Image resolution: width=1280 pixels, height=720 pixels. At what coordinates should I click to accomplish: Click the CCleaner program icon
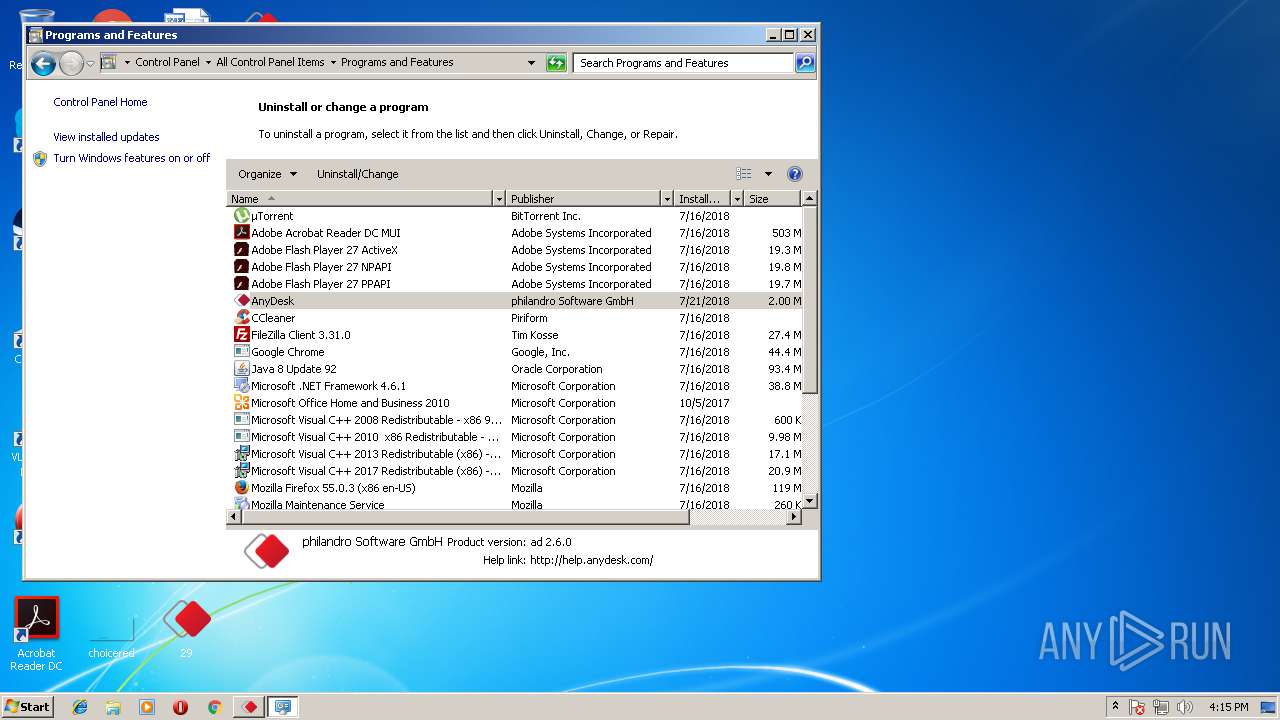point(241,318)
